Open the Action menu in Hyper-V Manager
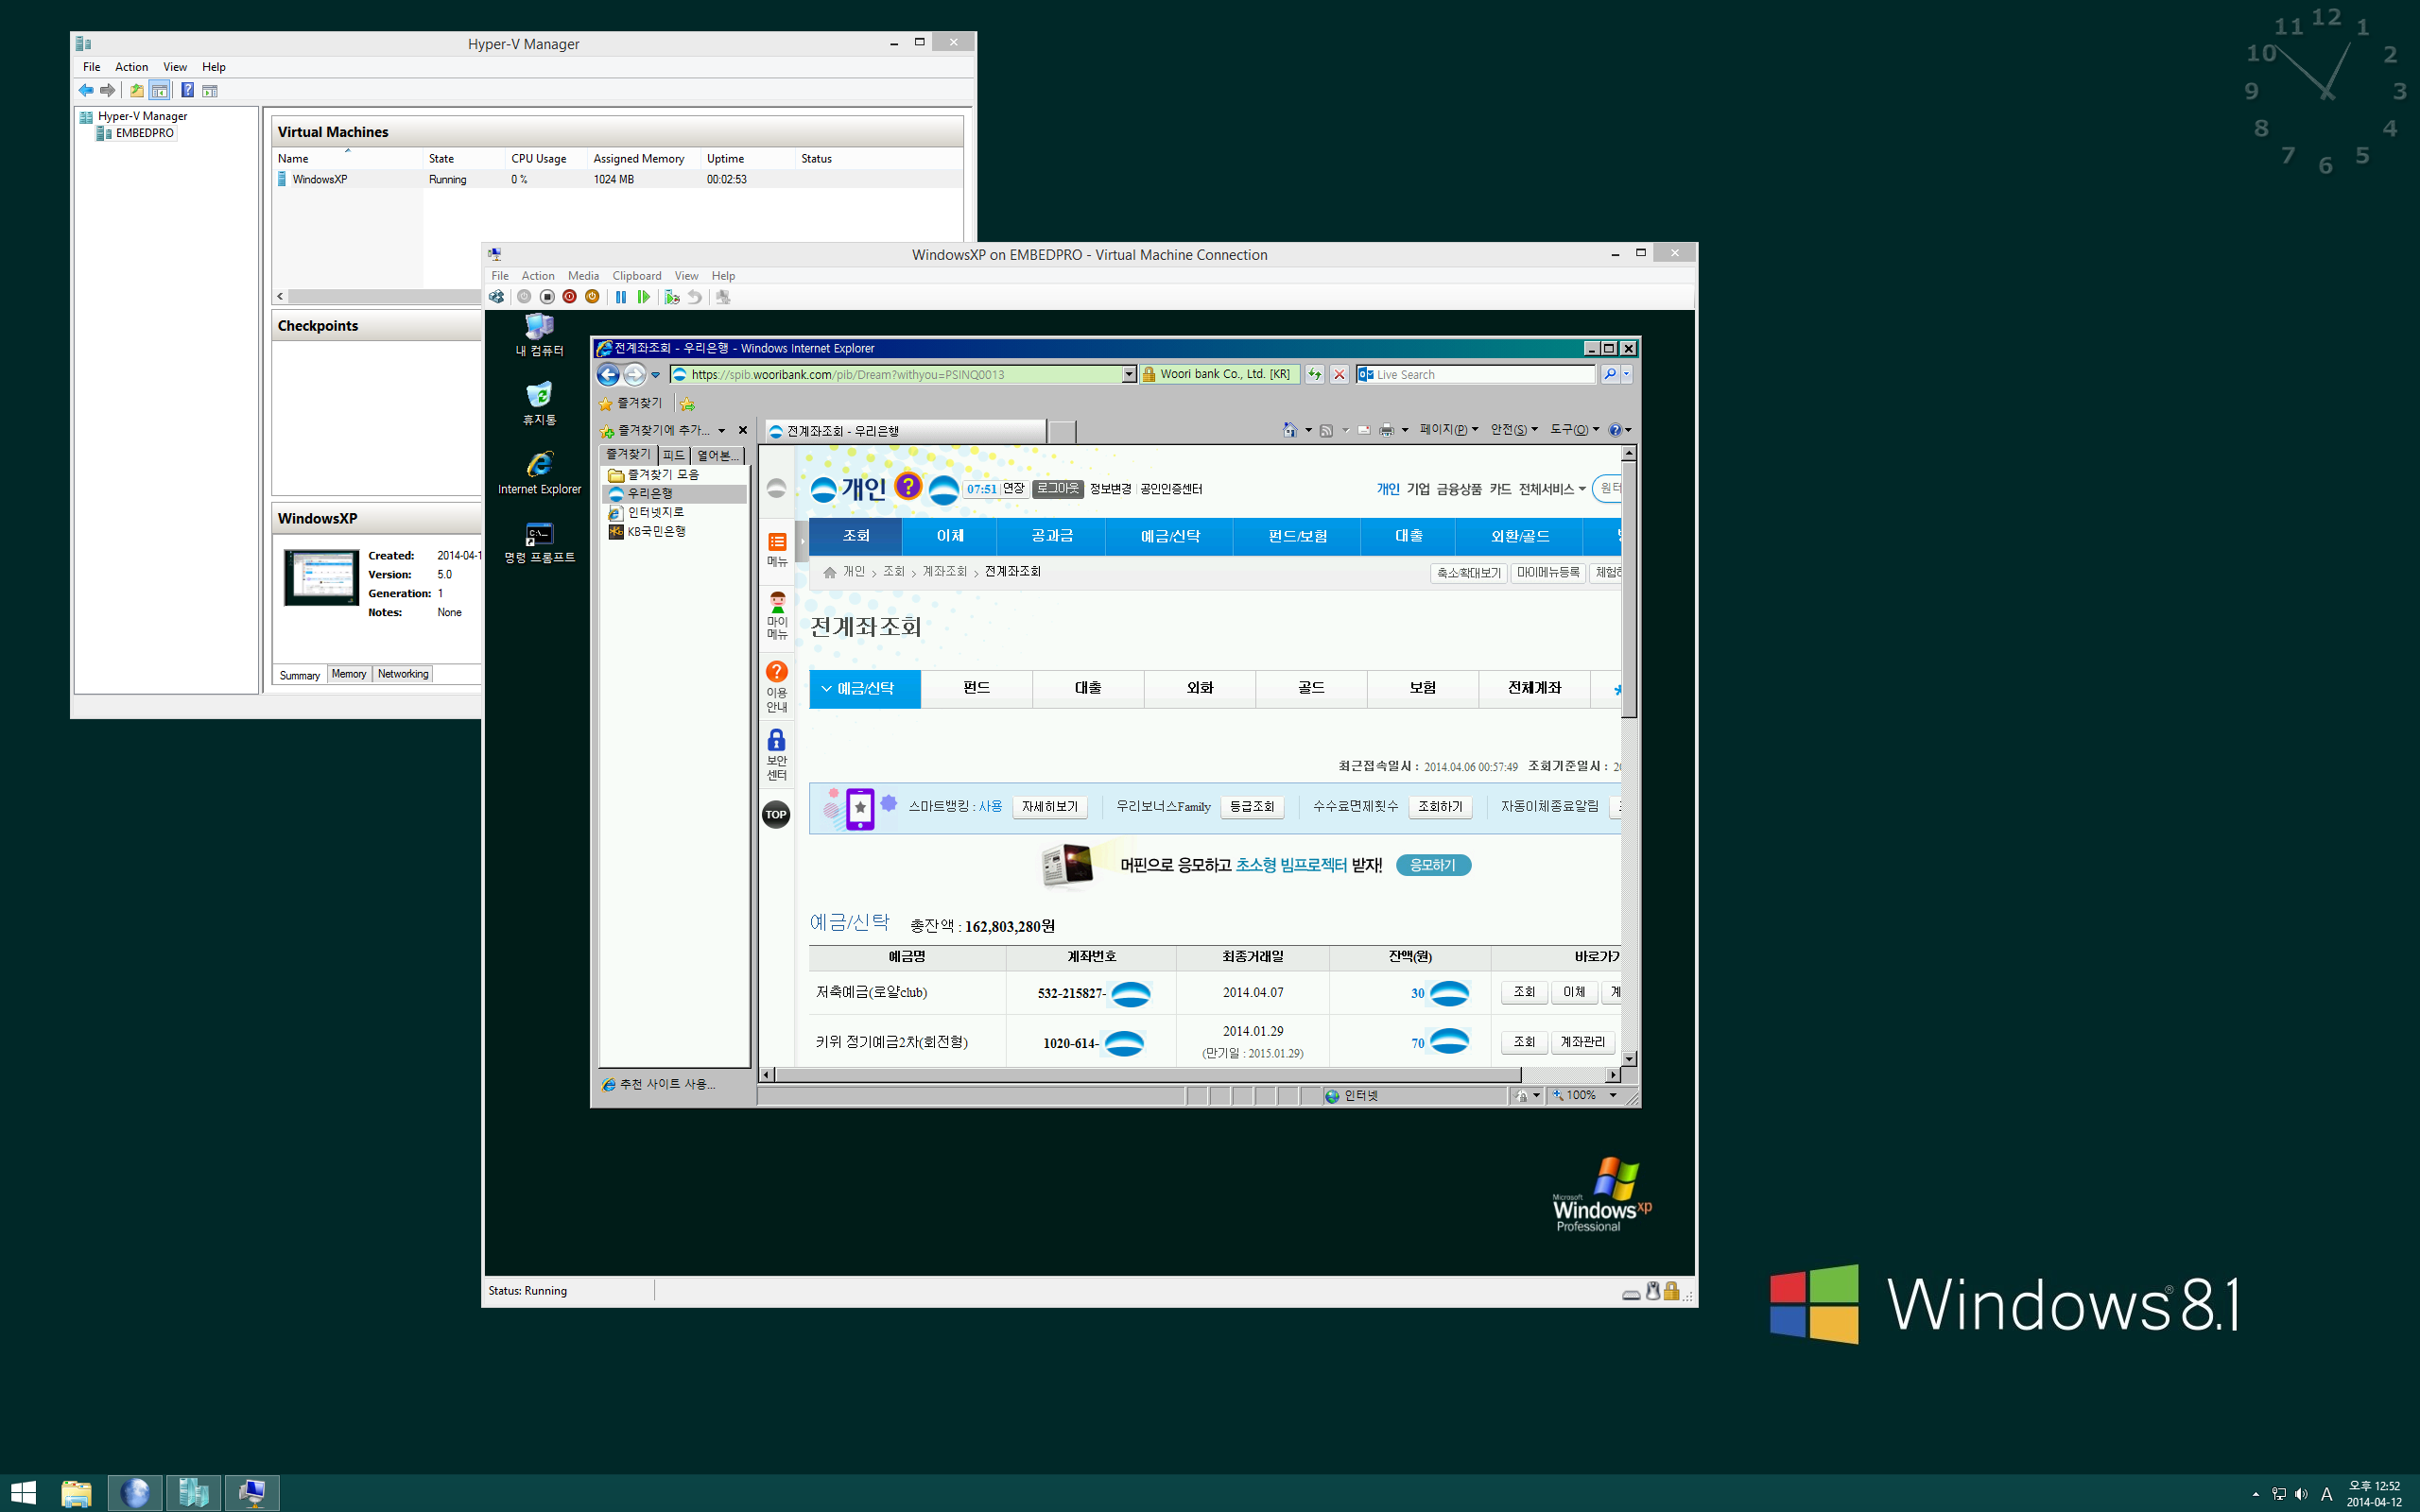This screenshot has height=1512, width=2420. [x=131, y=67]
